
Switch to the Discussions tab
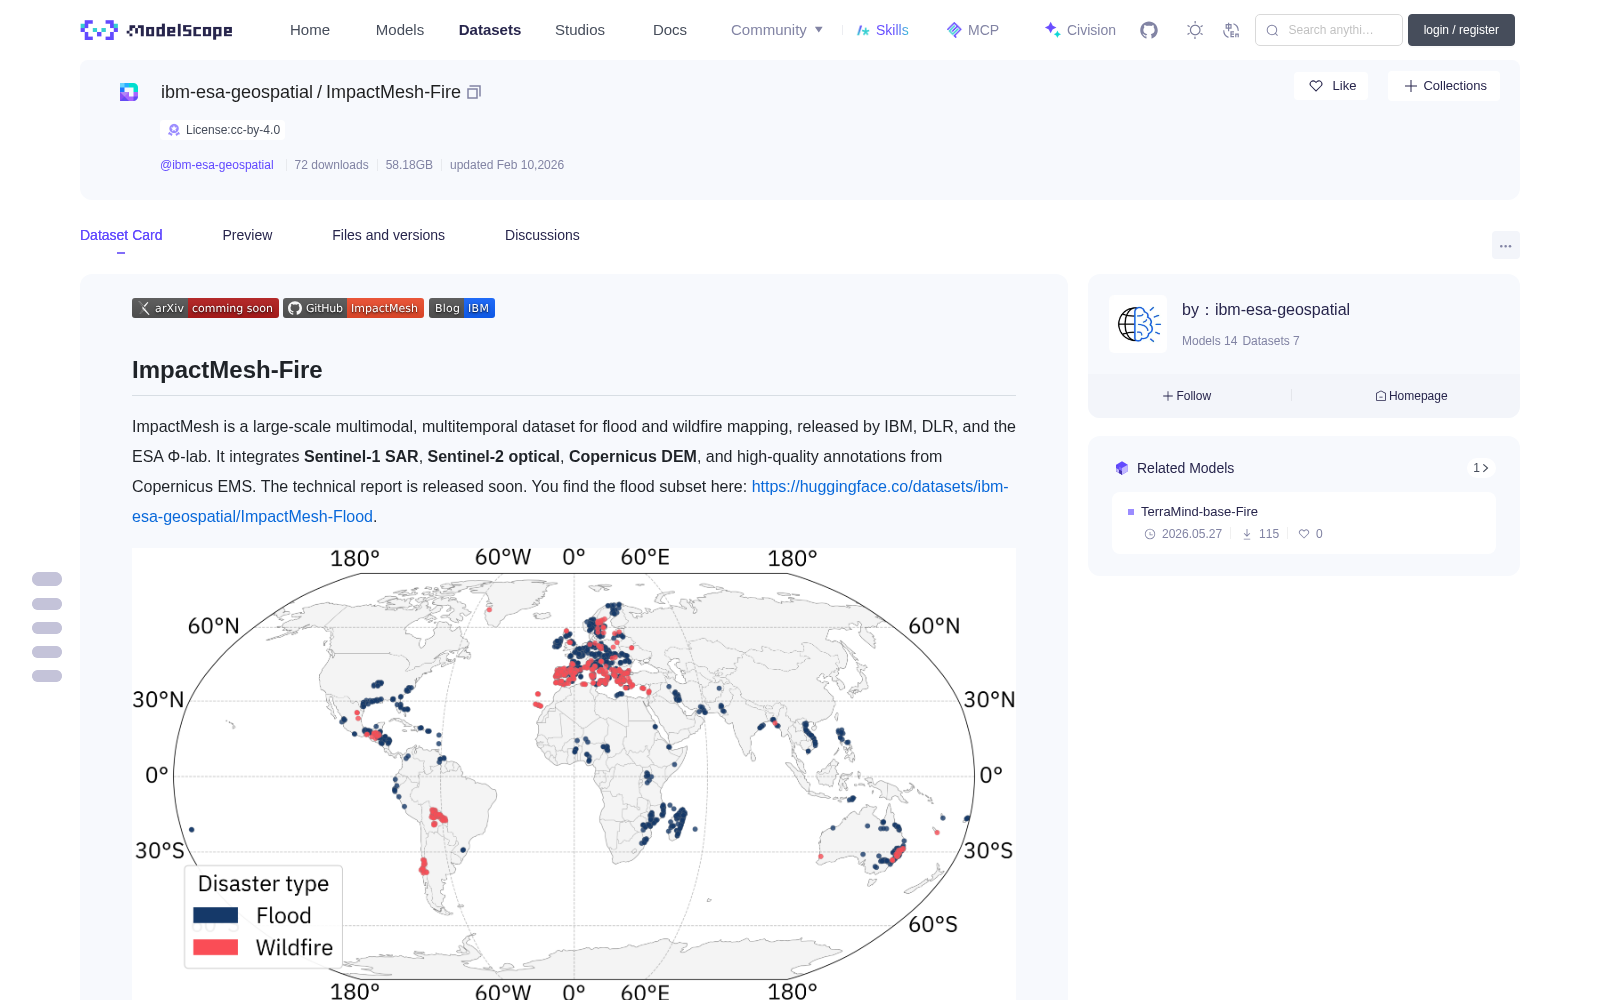point(542,235)
